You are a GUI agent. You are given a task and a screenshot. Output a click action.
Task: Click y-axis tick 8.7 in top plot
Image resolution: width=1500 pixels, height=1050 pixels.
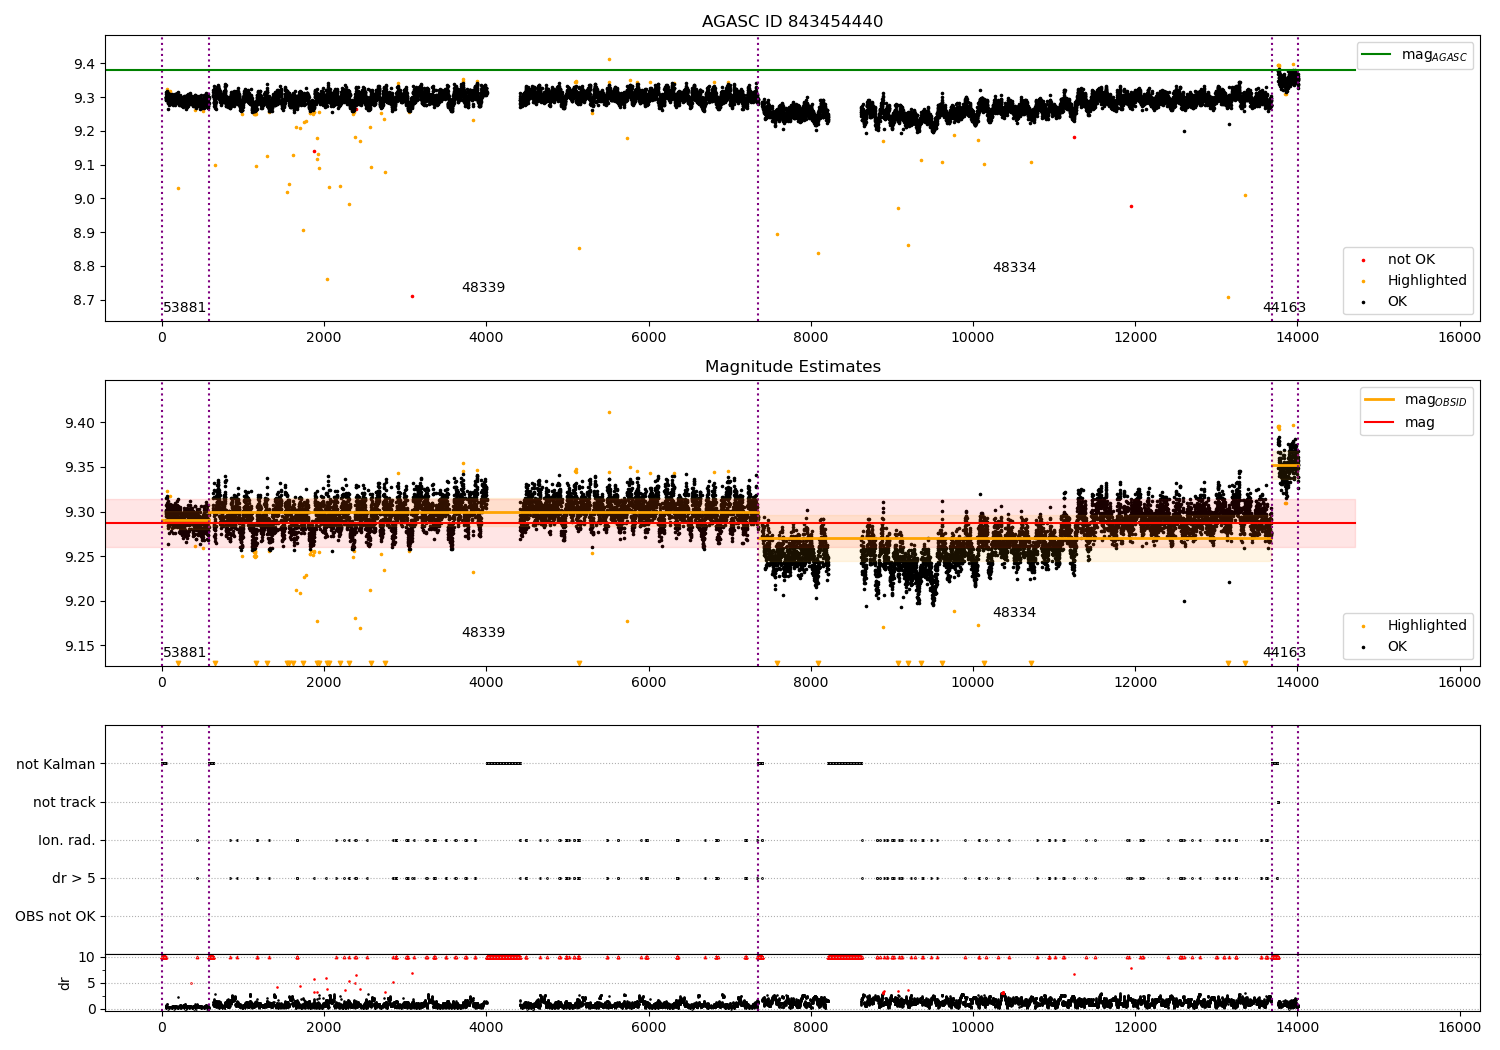coord(84,301)
